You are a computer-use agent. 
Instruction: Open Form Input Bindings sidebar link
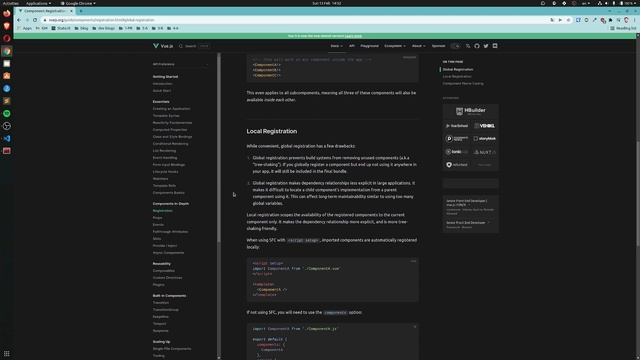pos(169,164)
